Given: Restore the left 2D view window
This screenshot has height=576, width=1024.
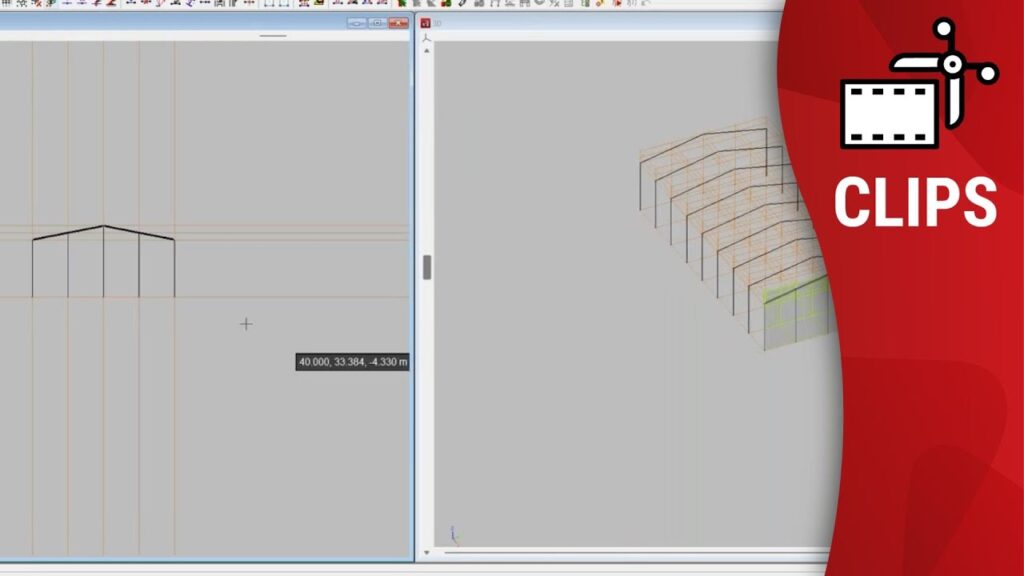Looking at the screenshot, I should tap(377, 23).
